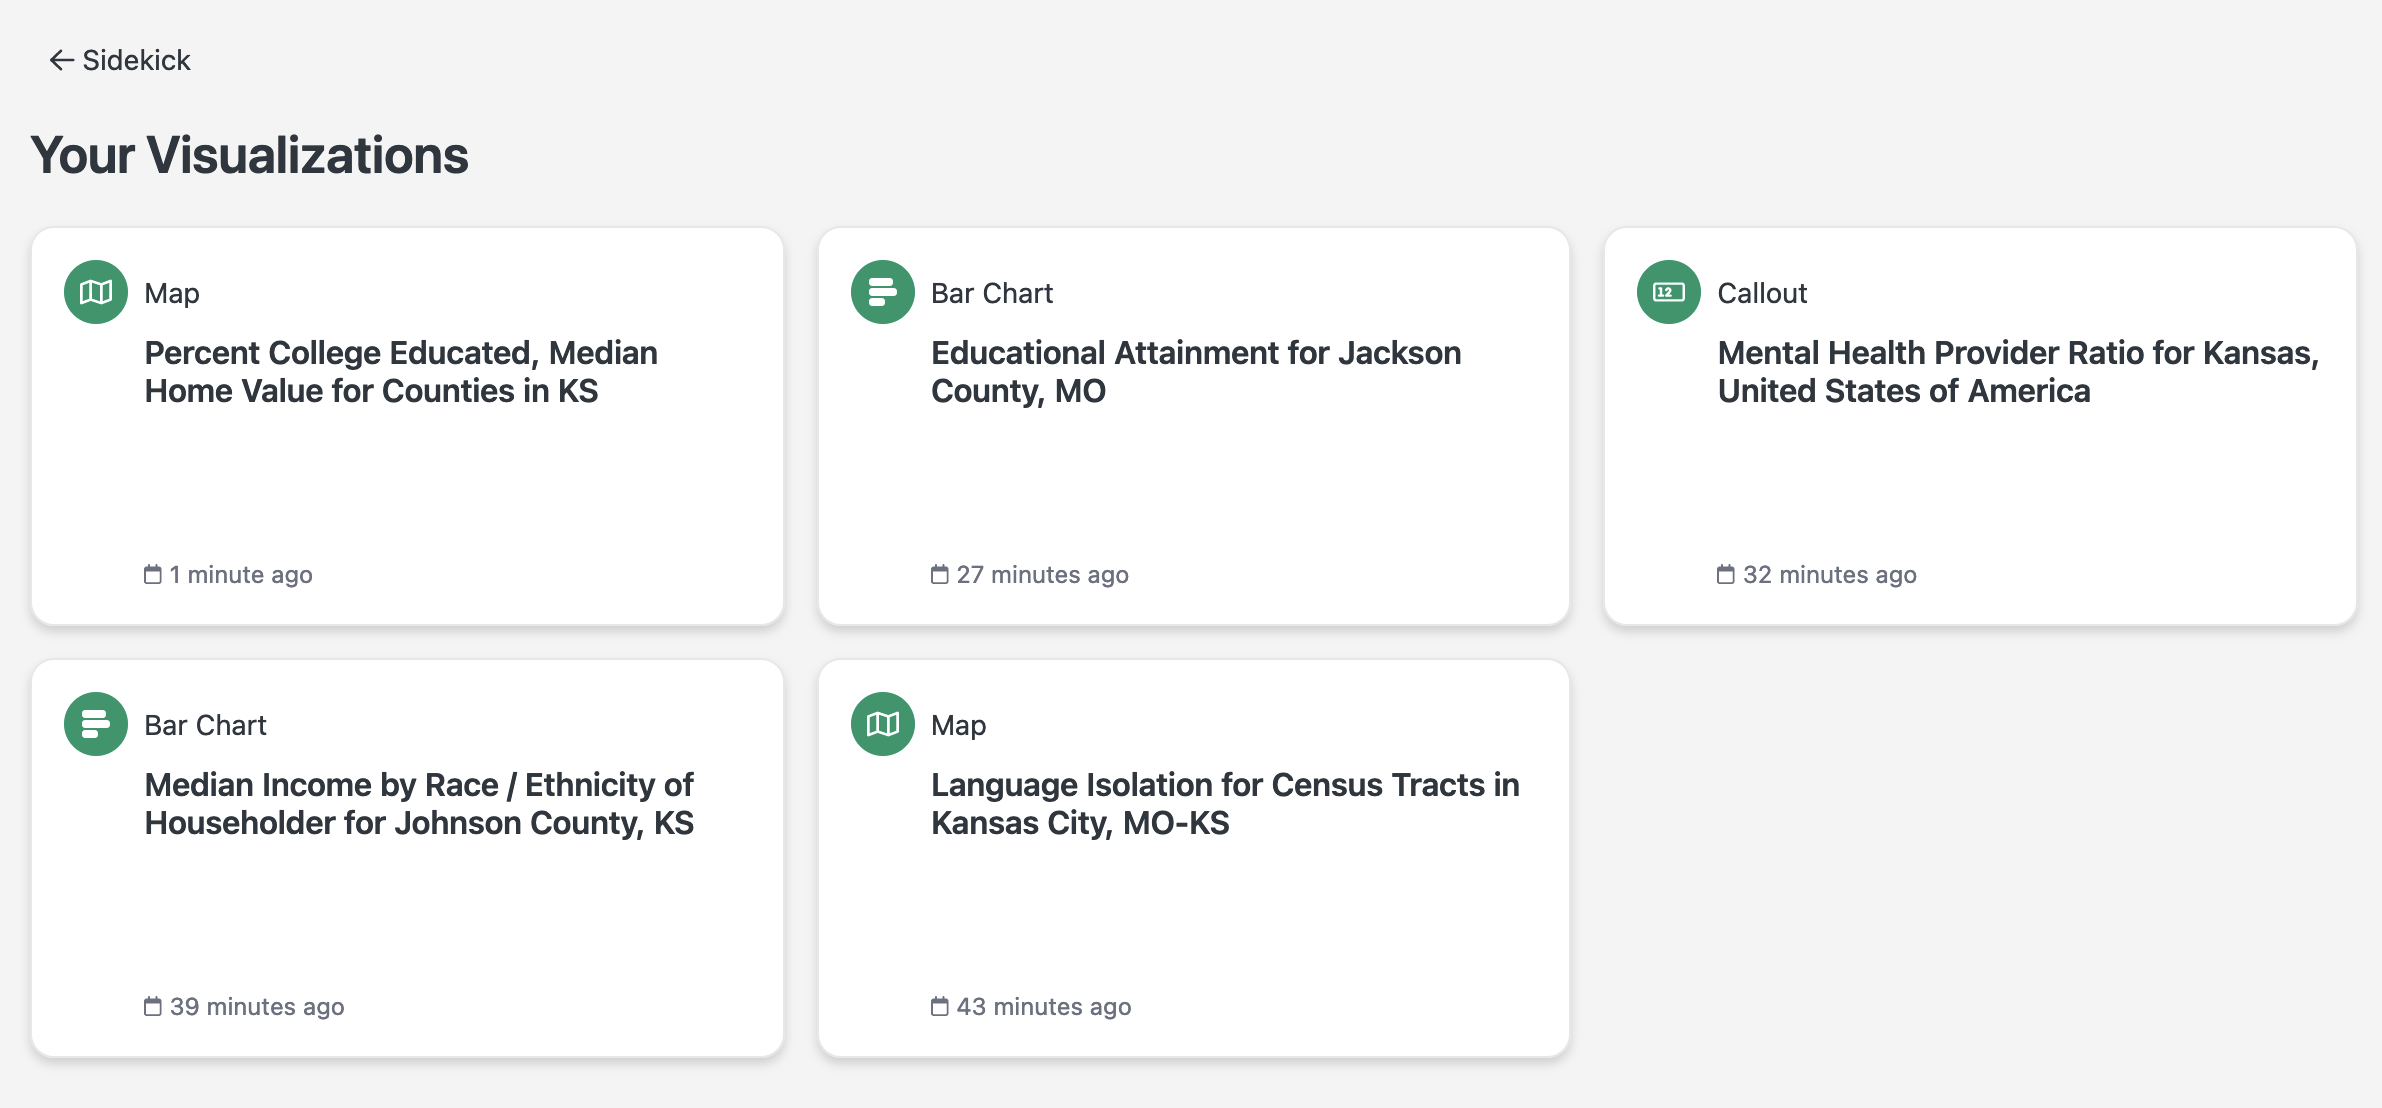The width and height of the screenshot is (2382, 1108).
Task: Click the "Your Visualizations" page heading
Action: click(x=250, y=156)
